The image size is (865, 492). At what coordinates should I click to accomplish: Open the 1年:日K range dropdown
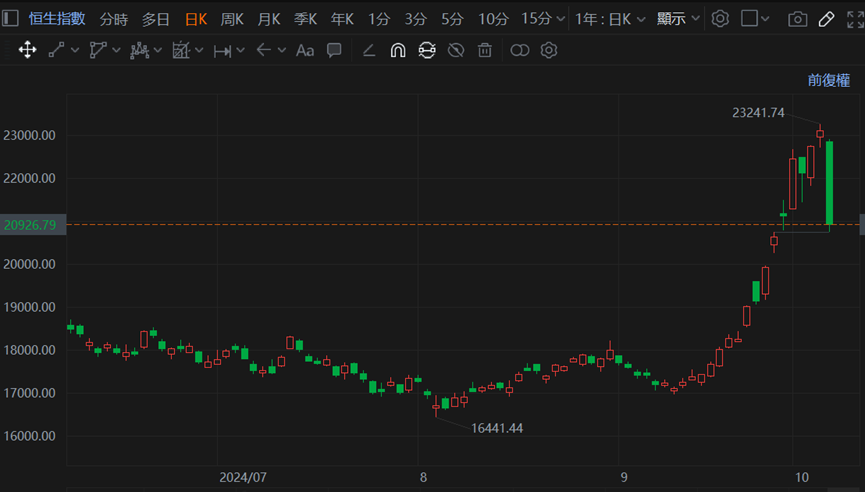610,19
